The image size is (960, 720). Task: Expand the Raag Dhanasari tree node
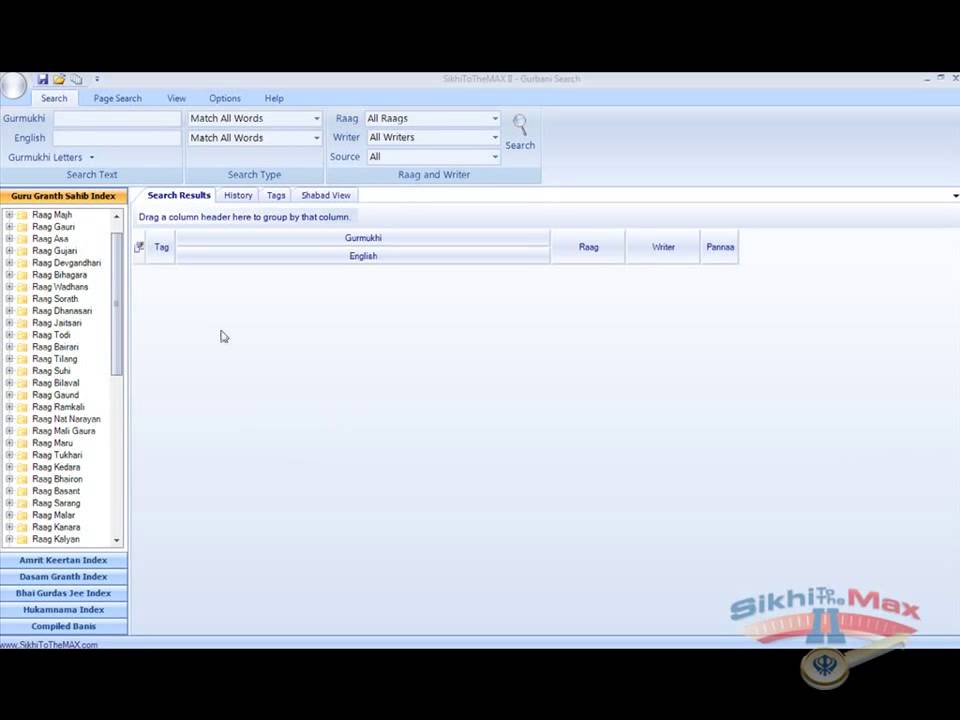point(9,311)
